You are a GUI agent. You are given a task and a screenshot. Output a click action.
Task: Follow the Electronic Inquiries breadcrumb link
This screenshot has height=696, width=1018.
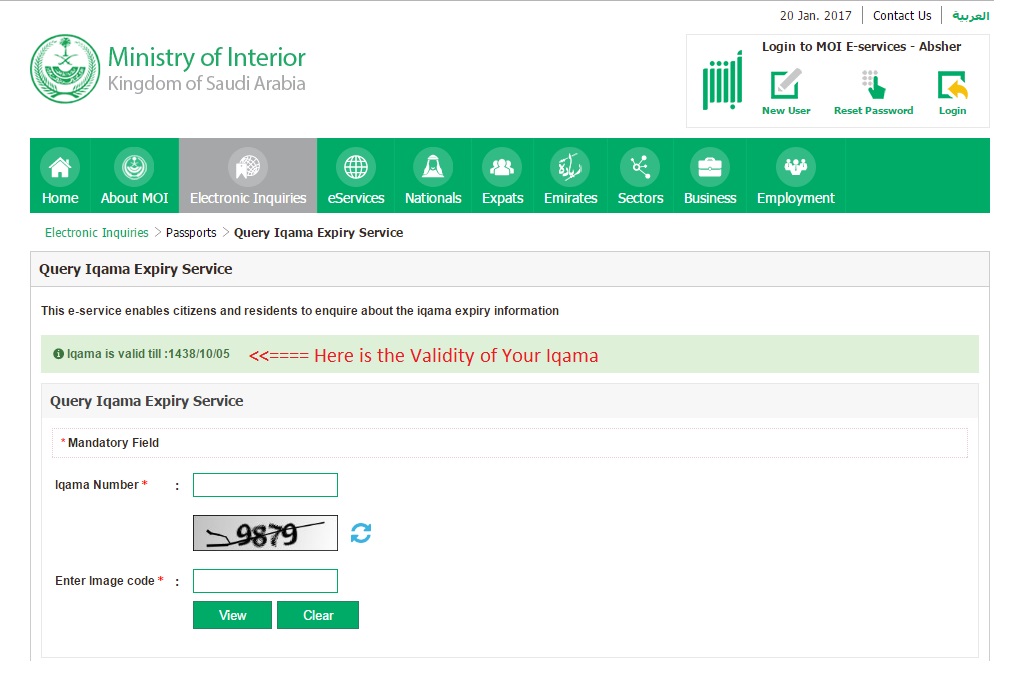(97, 232)
